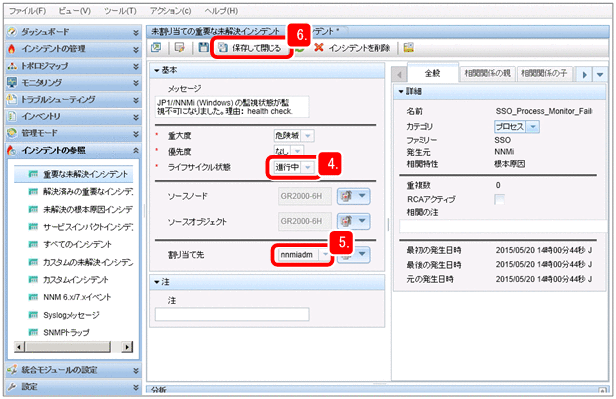Open カスタムの未解決インシデント view
The height and width of the screenshot is (399, 616).
point(81,262)
